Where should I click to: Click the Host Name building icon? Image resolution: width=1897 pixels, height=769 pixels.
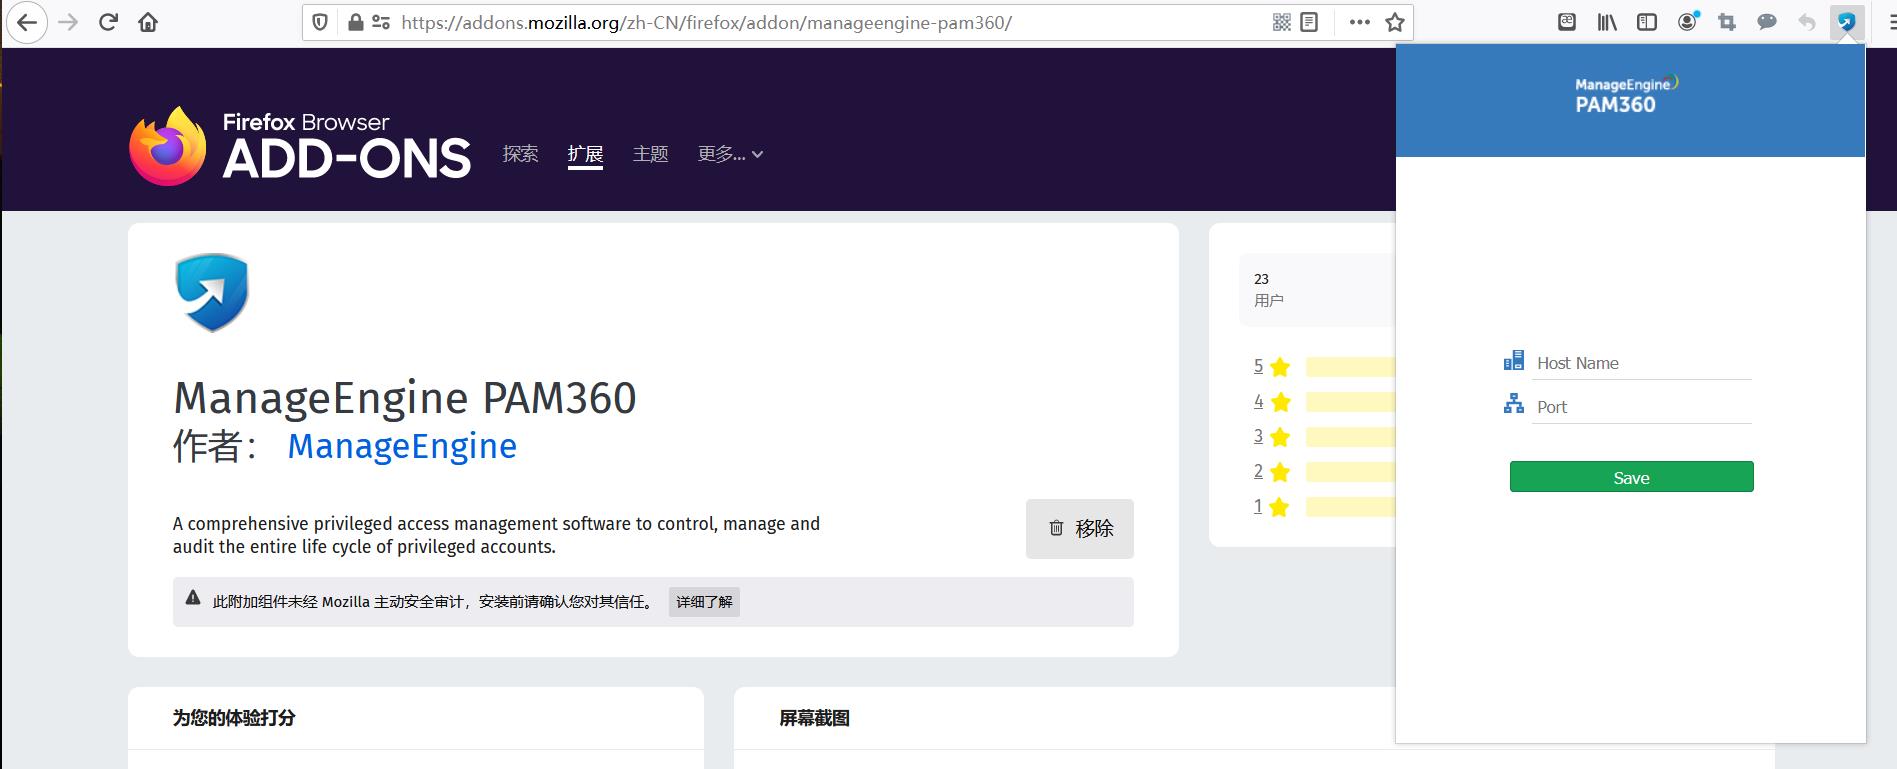pyautogui.click(x=1514, y=361)
